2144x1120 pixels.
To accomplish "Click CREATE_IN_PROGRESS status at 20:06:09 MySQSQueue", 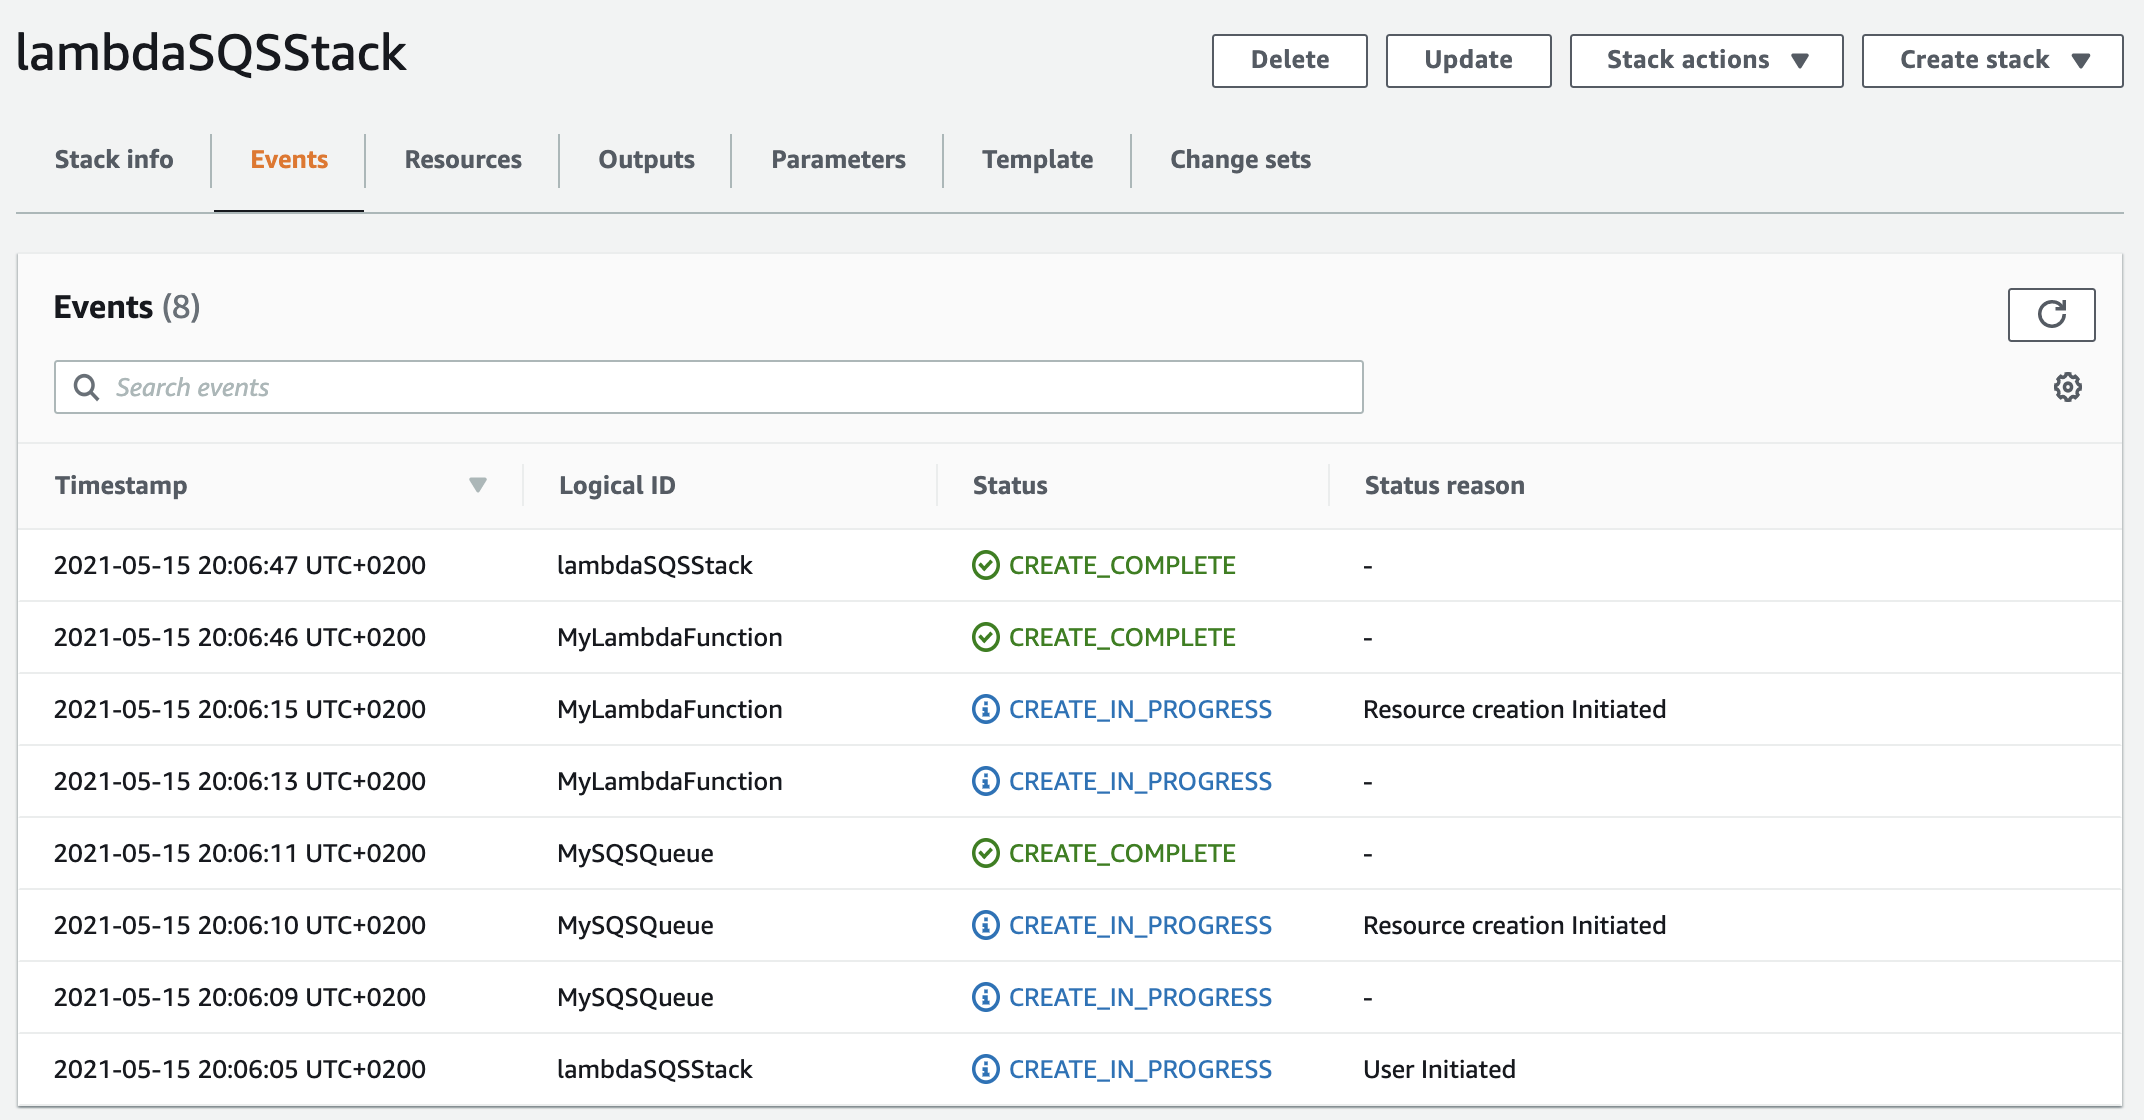I will tap(1140, 997).
